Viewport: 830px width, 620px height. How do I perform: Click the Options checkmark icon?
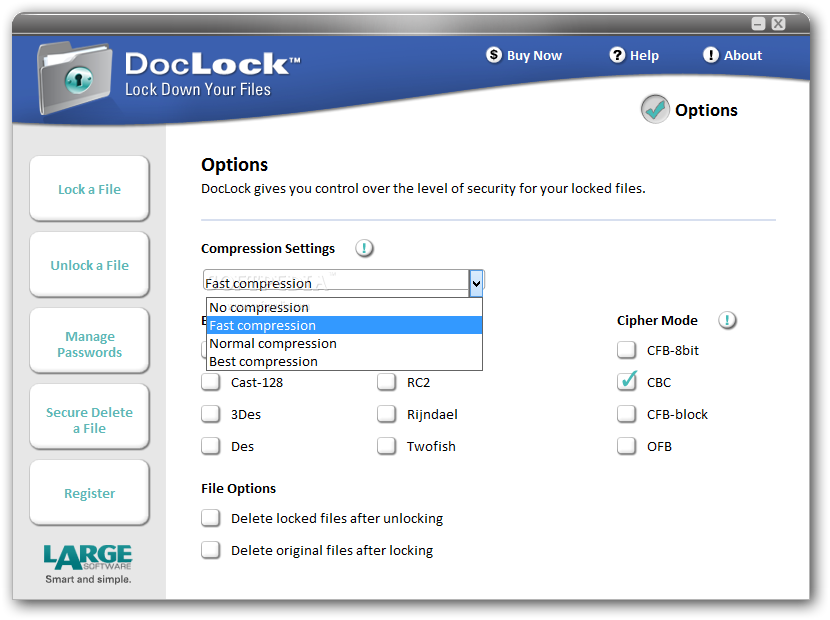pyautogui.click(x=655, y=109)
